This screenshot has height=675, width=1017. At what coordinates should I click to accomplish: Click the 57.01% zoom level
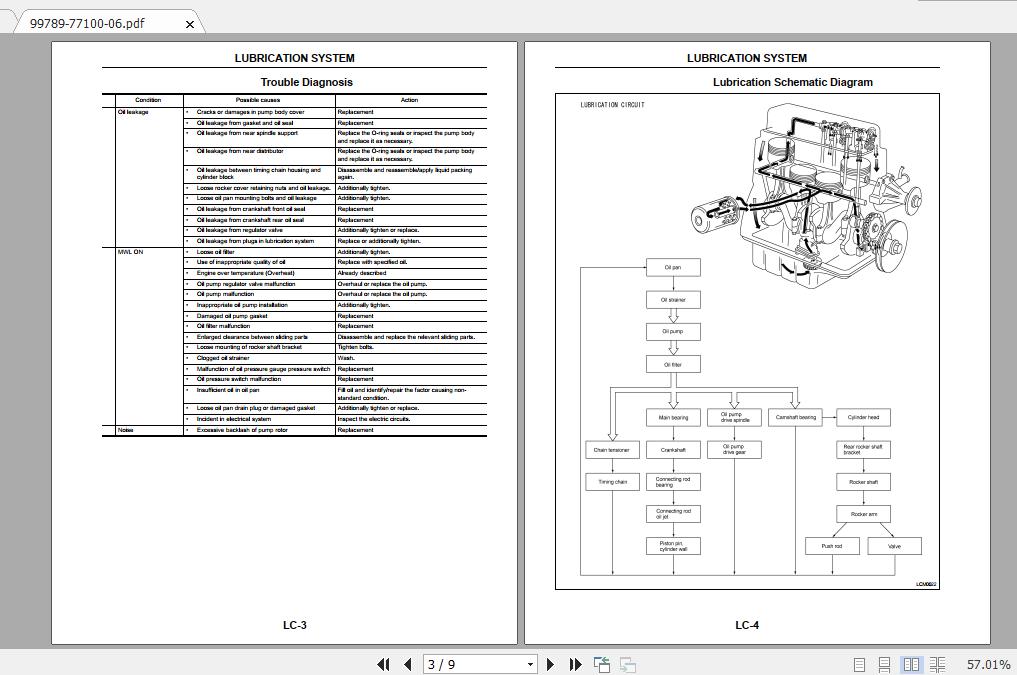pyautogui.click(x=988, y=665)
